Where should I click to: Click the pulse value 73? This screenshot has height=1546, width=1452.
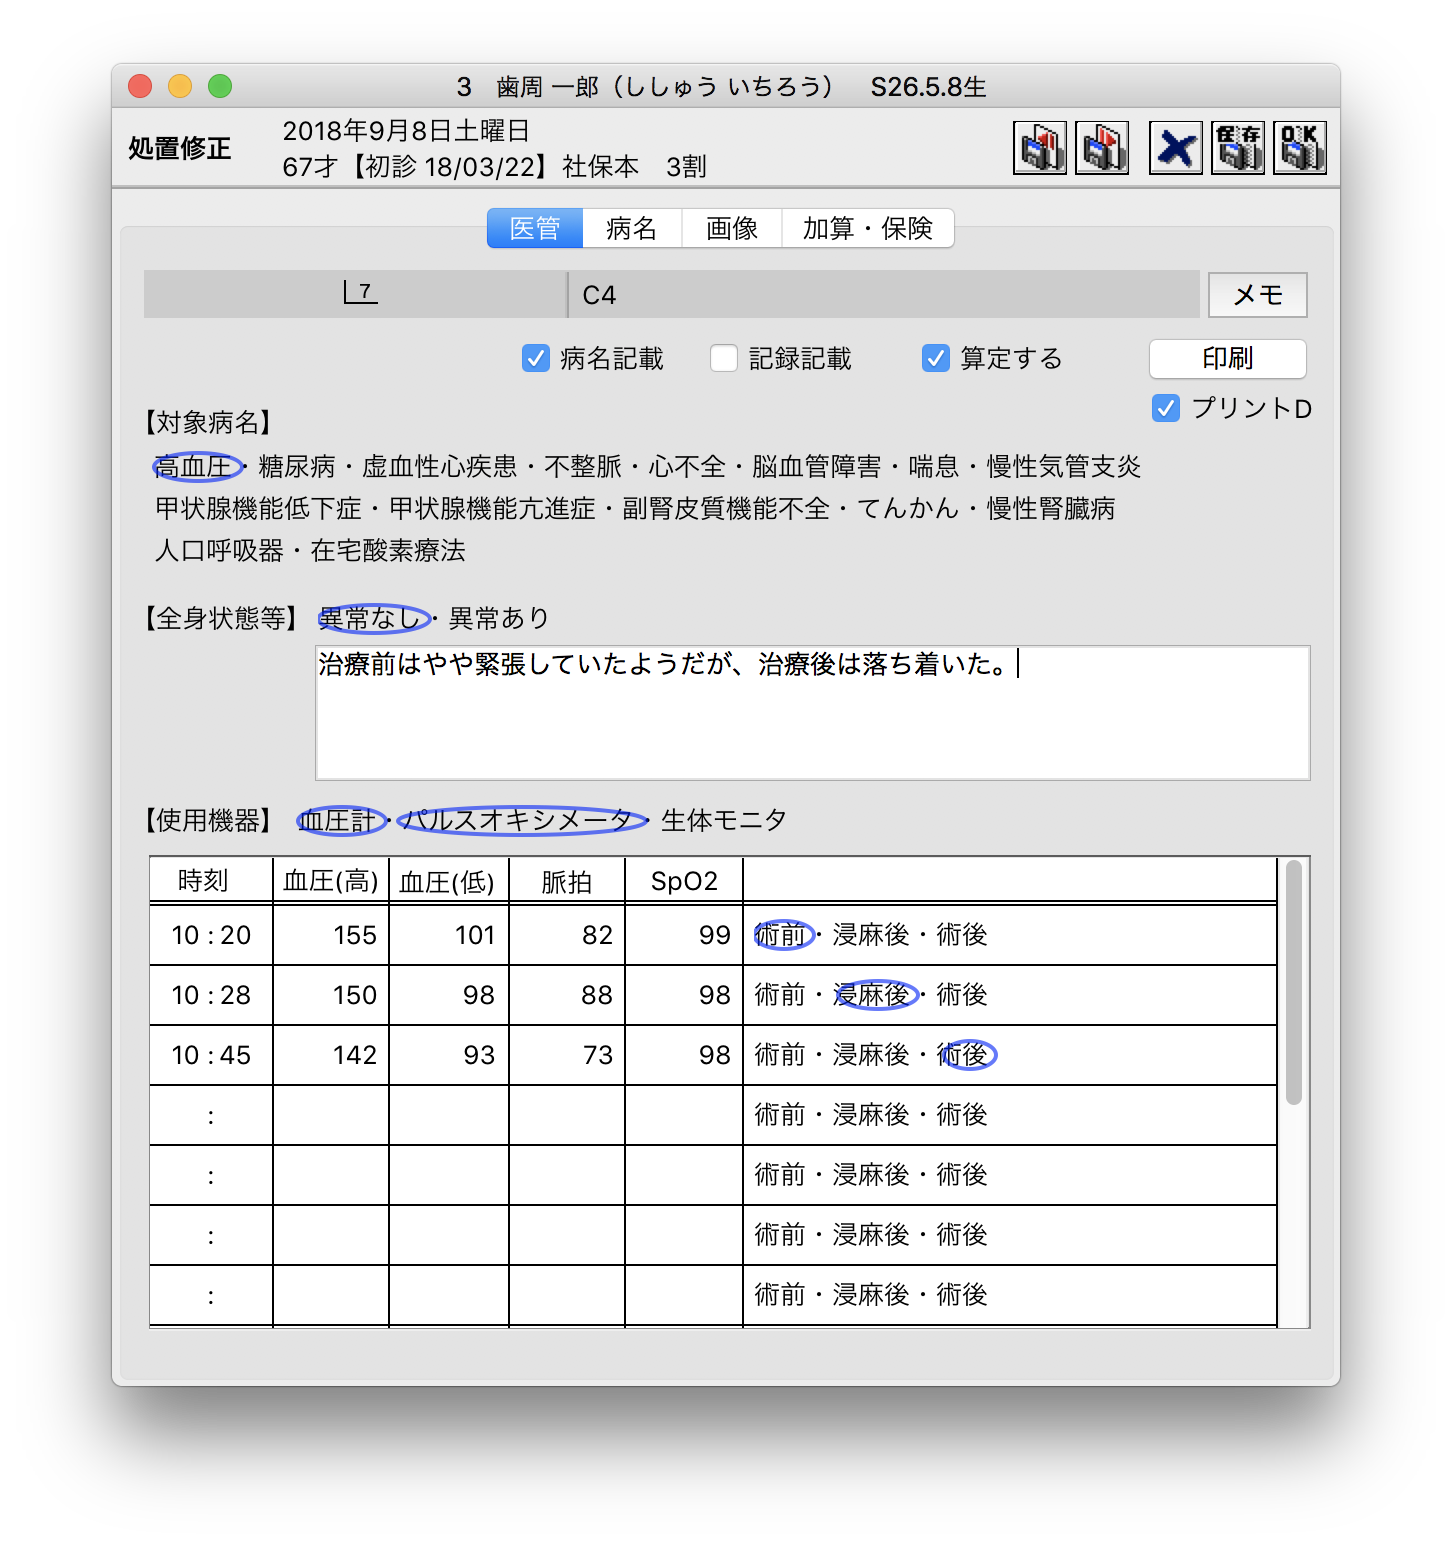point(567,1055)
